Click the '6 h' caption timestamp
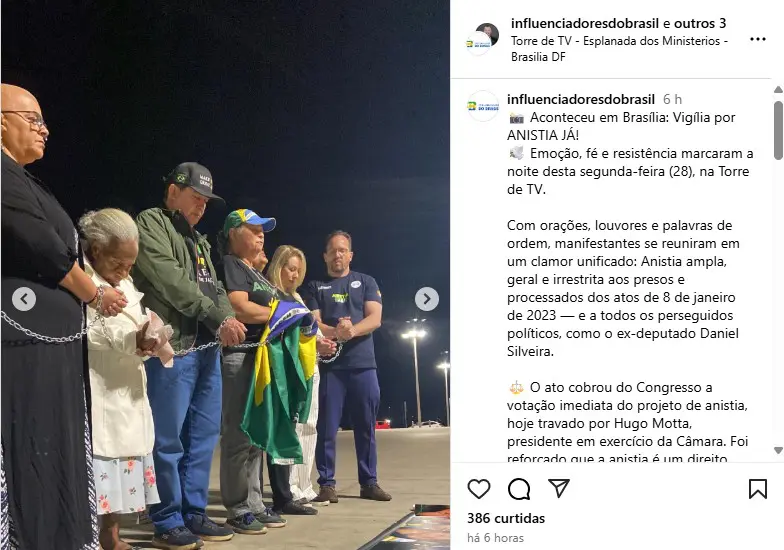The height and width of the screenshot is (550, 784). [672, 99]
